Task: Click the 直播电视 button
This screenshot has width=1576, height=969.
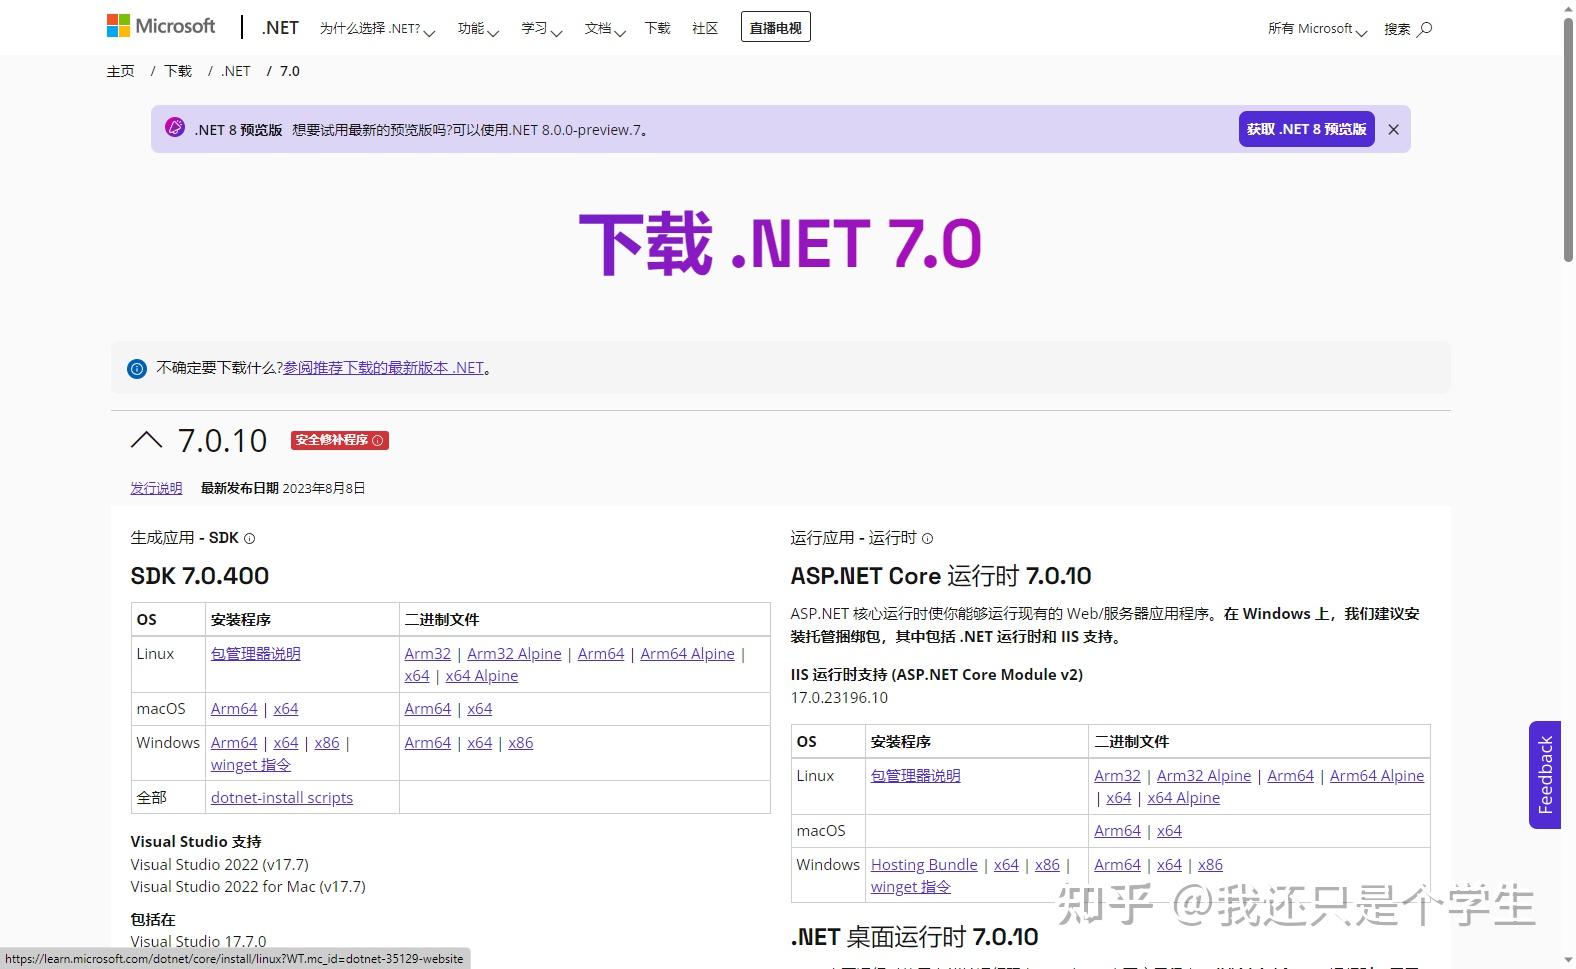Action: (776, 28)
